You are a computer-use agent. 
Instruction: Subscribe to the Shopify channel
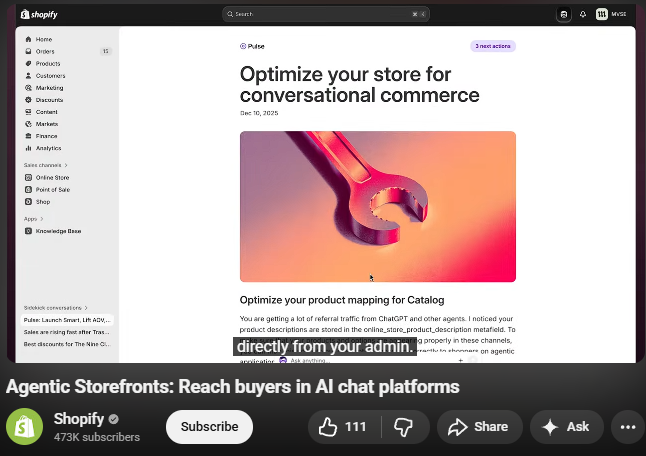(209, 427)
